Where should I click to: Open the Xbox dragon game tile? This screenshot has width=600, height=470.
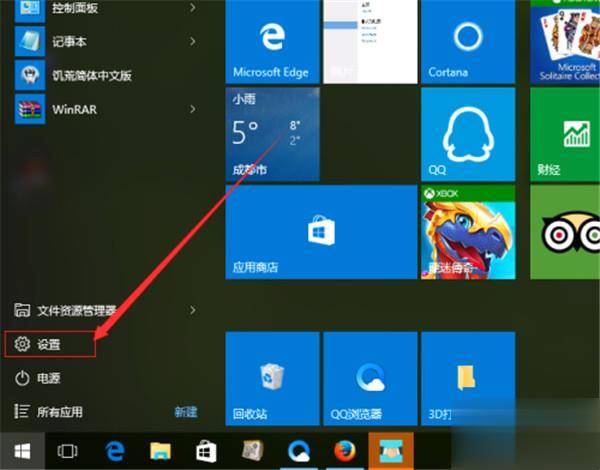click(x=468, y=232)
